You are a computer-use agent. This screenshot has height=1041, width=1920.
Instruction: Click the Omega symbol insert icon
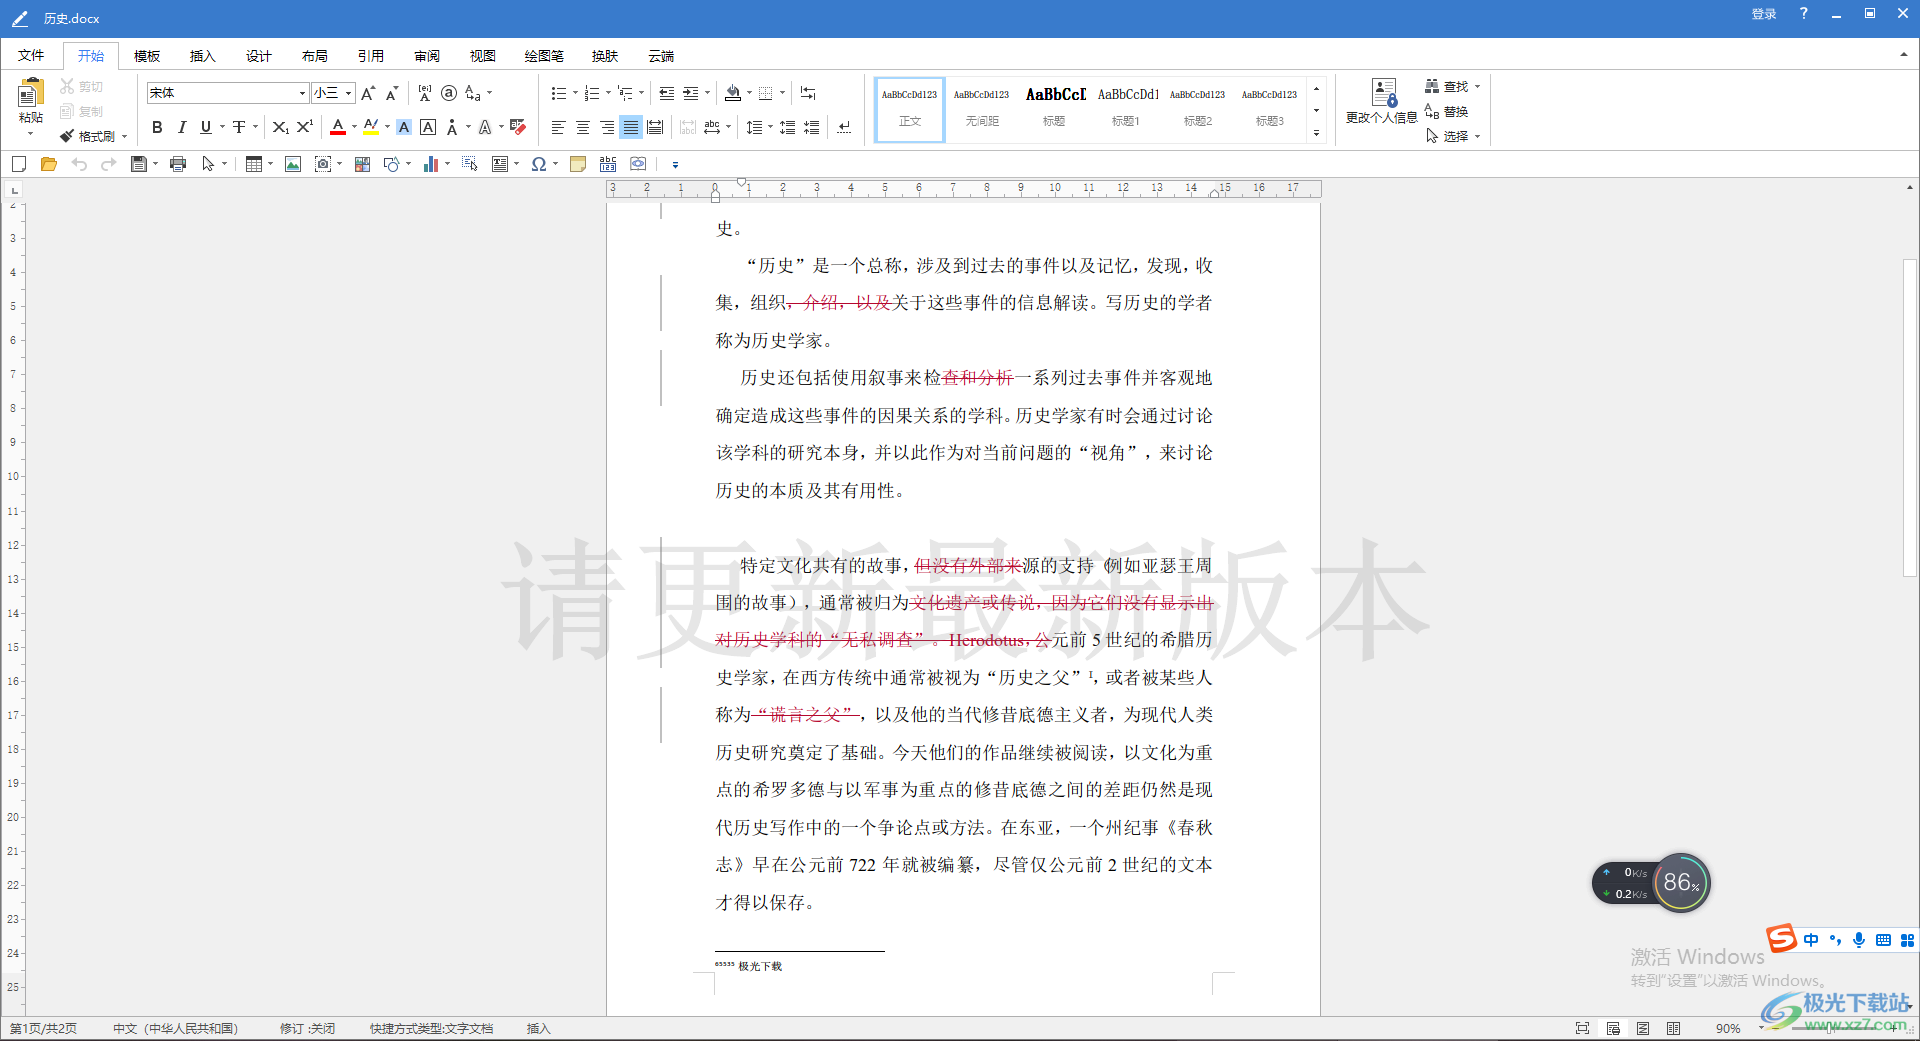tap(539, 164)
